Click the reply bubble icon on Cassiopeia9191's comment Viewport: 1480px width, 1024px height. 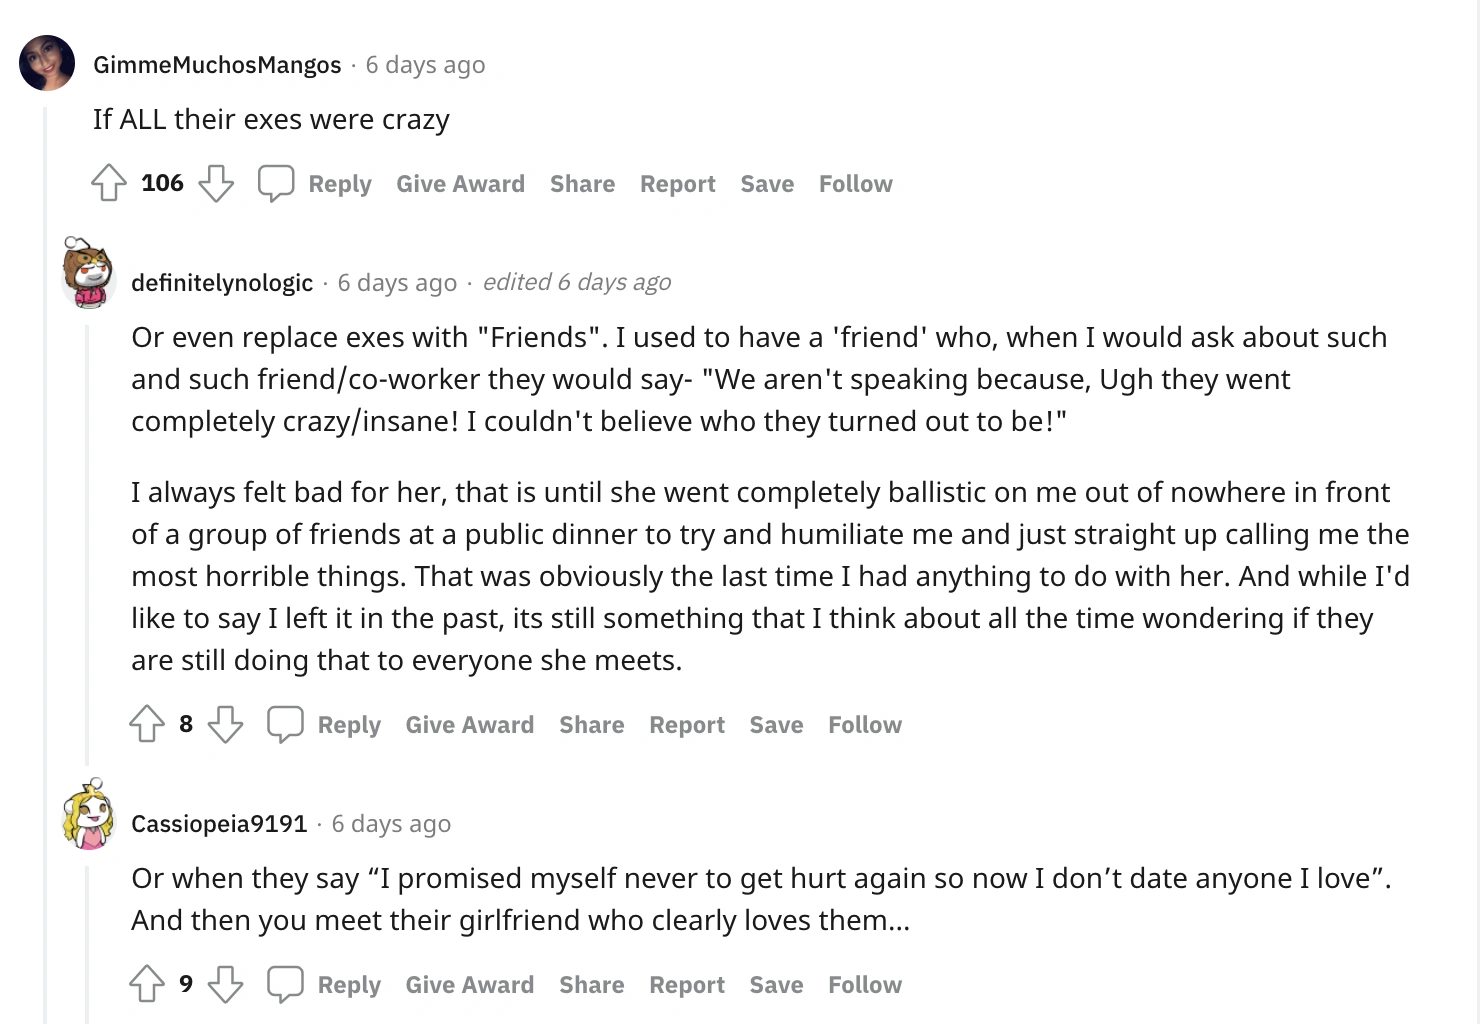(x=286, y=985)
